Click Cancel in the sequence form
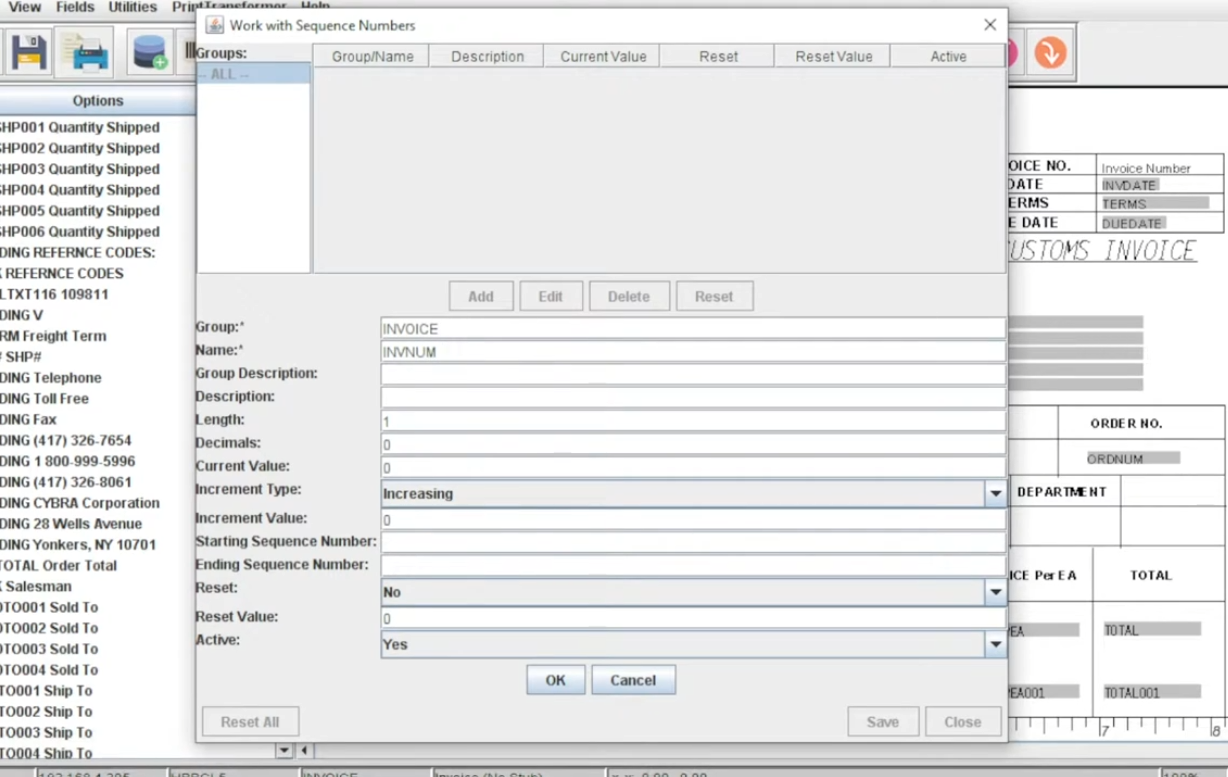 click(633, 680)
